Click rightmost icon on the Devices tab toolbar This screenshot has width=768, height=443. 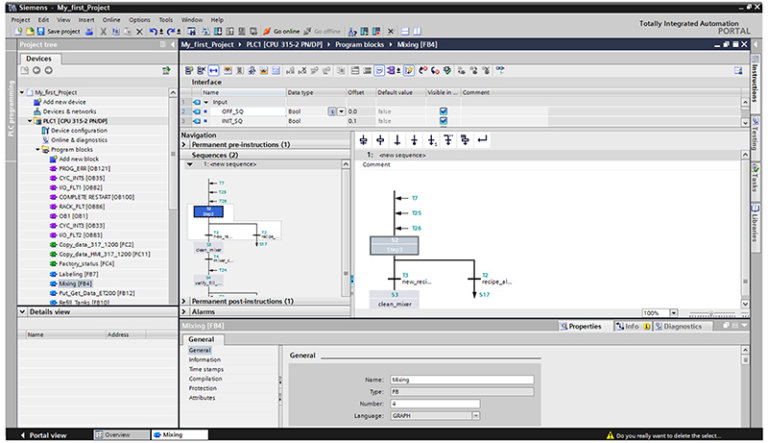[x=166, y=71]
